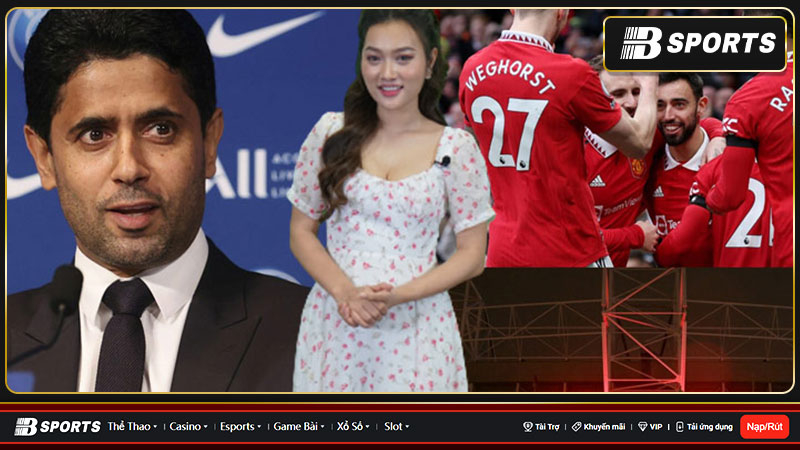Open the Khuyến mãi promotions link

(604, 427)
